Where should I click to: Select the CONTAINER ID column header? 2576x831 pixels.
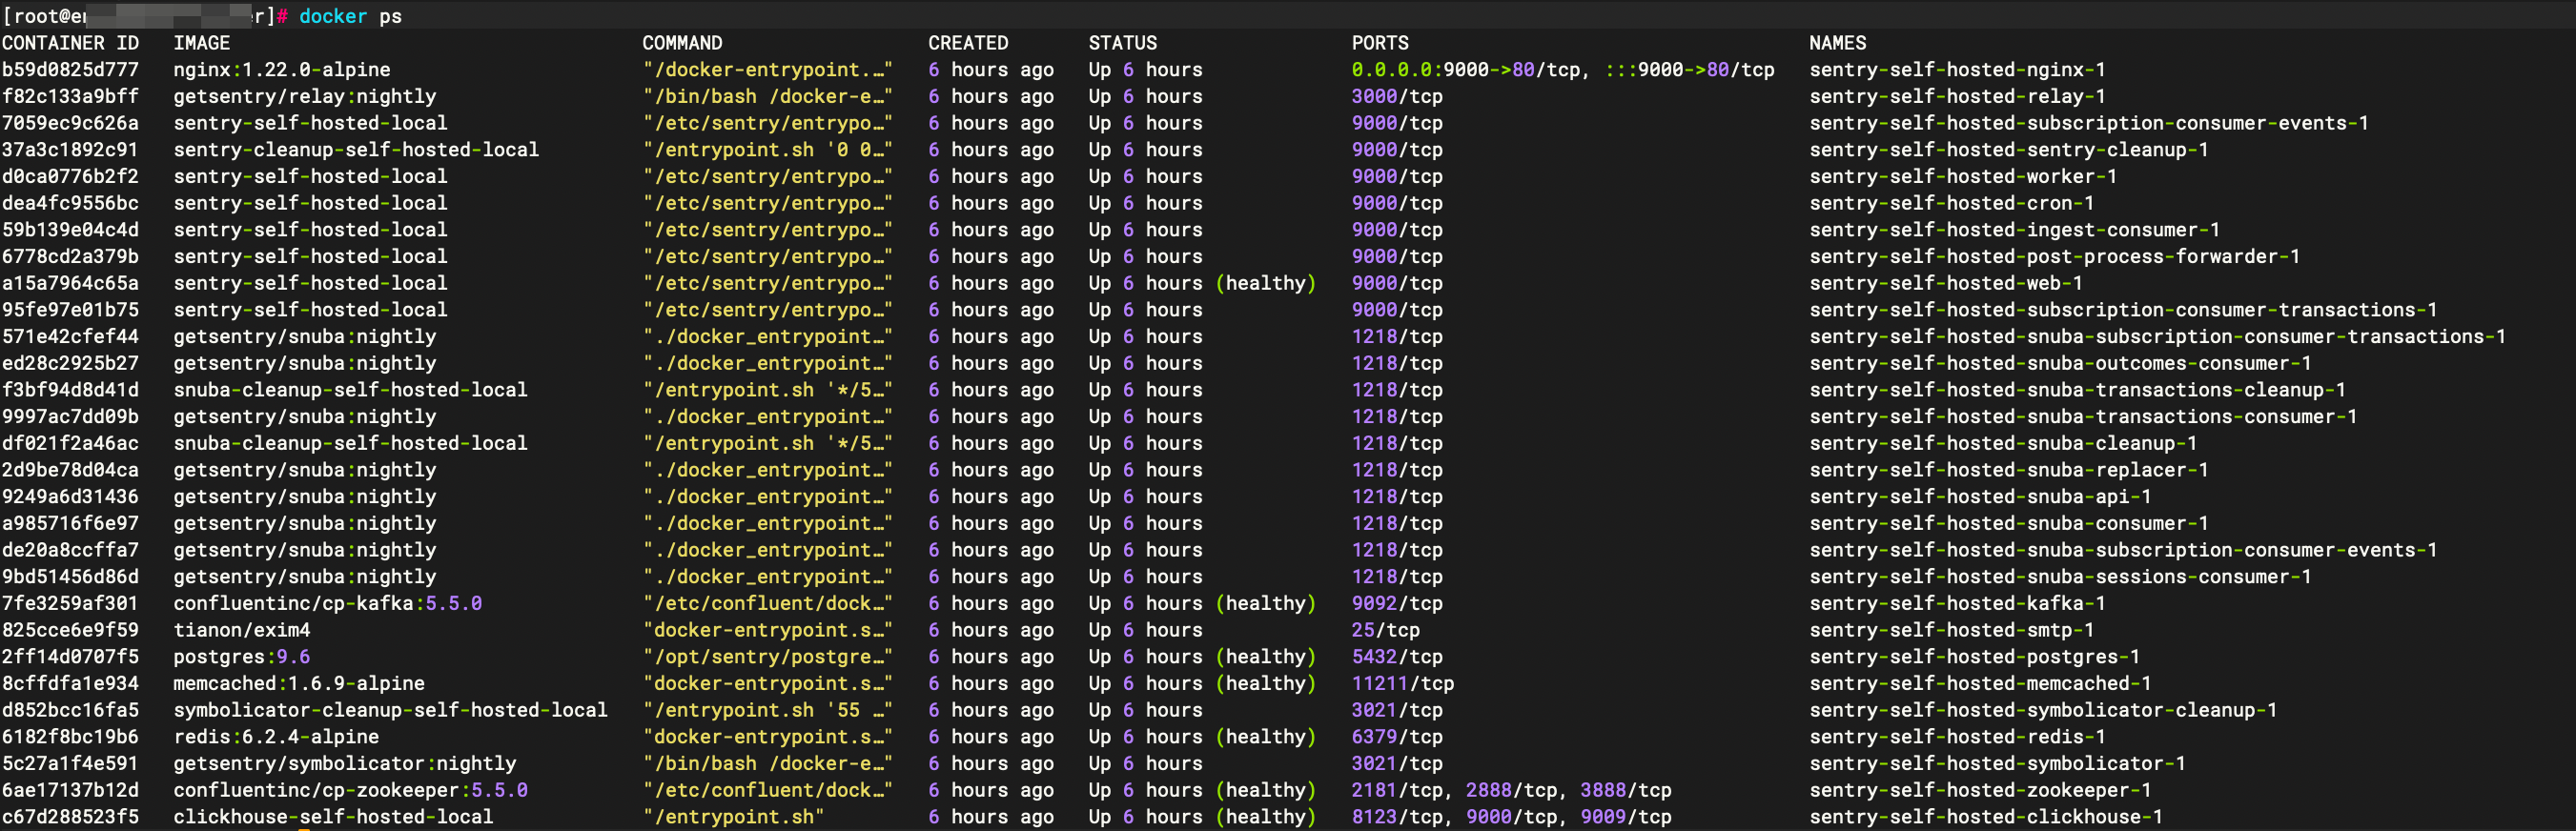[x=70, y=43]
